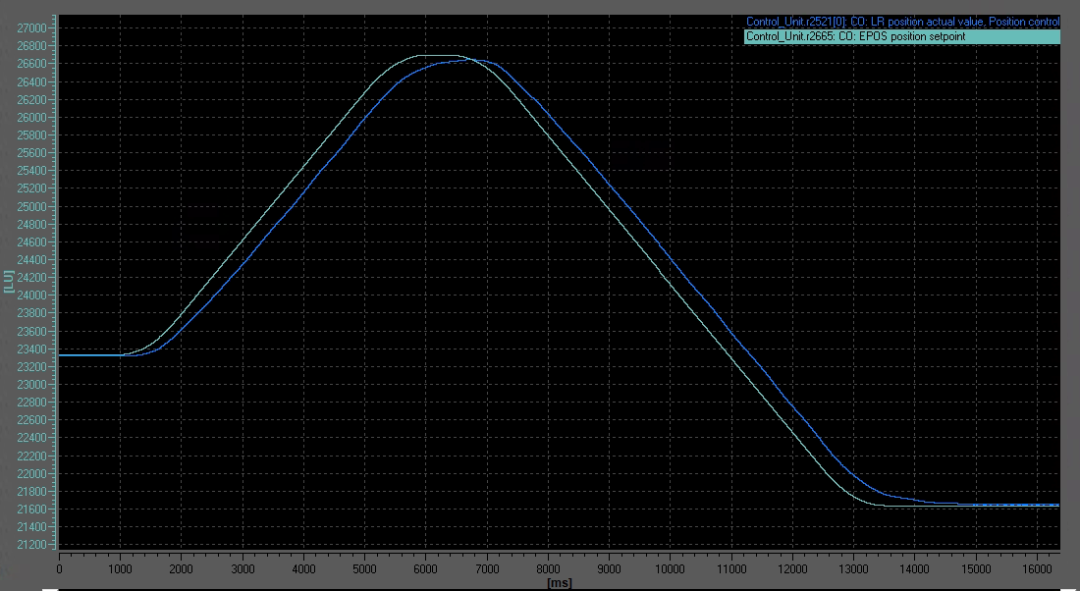
Task: Click the 7000 ms time axis tick
Action: (487, 569)
